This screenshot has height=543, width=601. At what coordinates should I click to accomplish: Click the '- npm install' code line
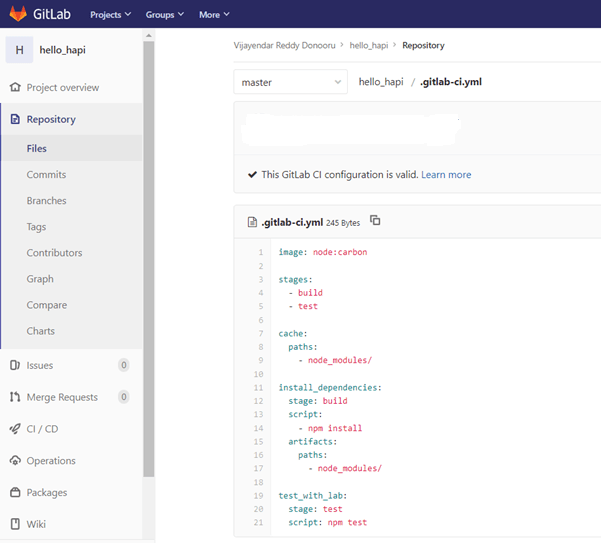[330, 428]
